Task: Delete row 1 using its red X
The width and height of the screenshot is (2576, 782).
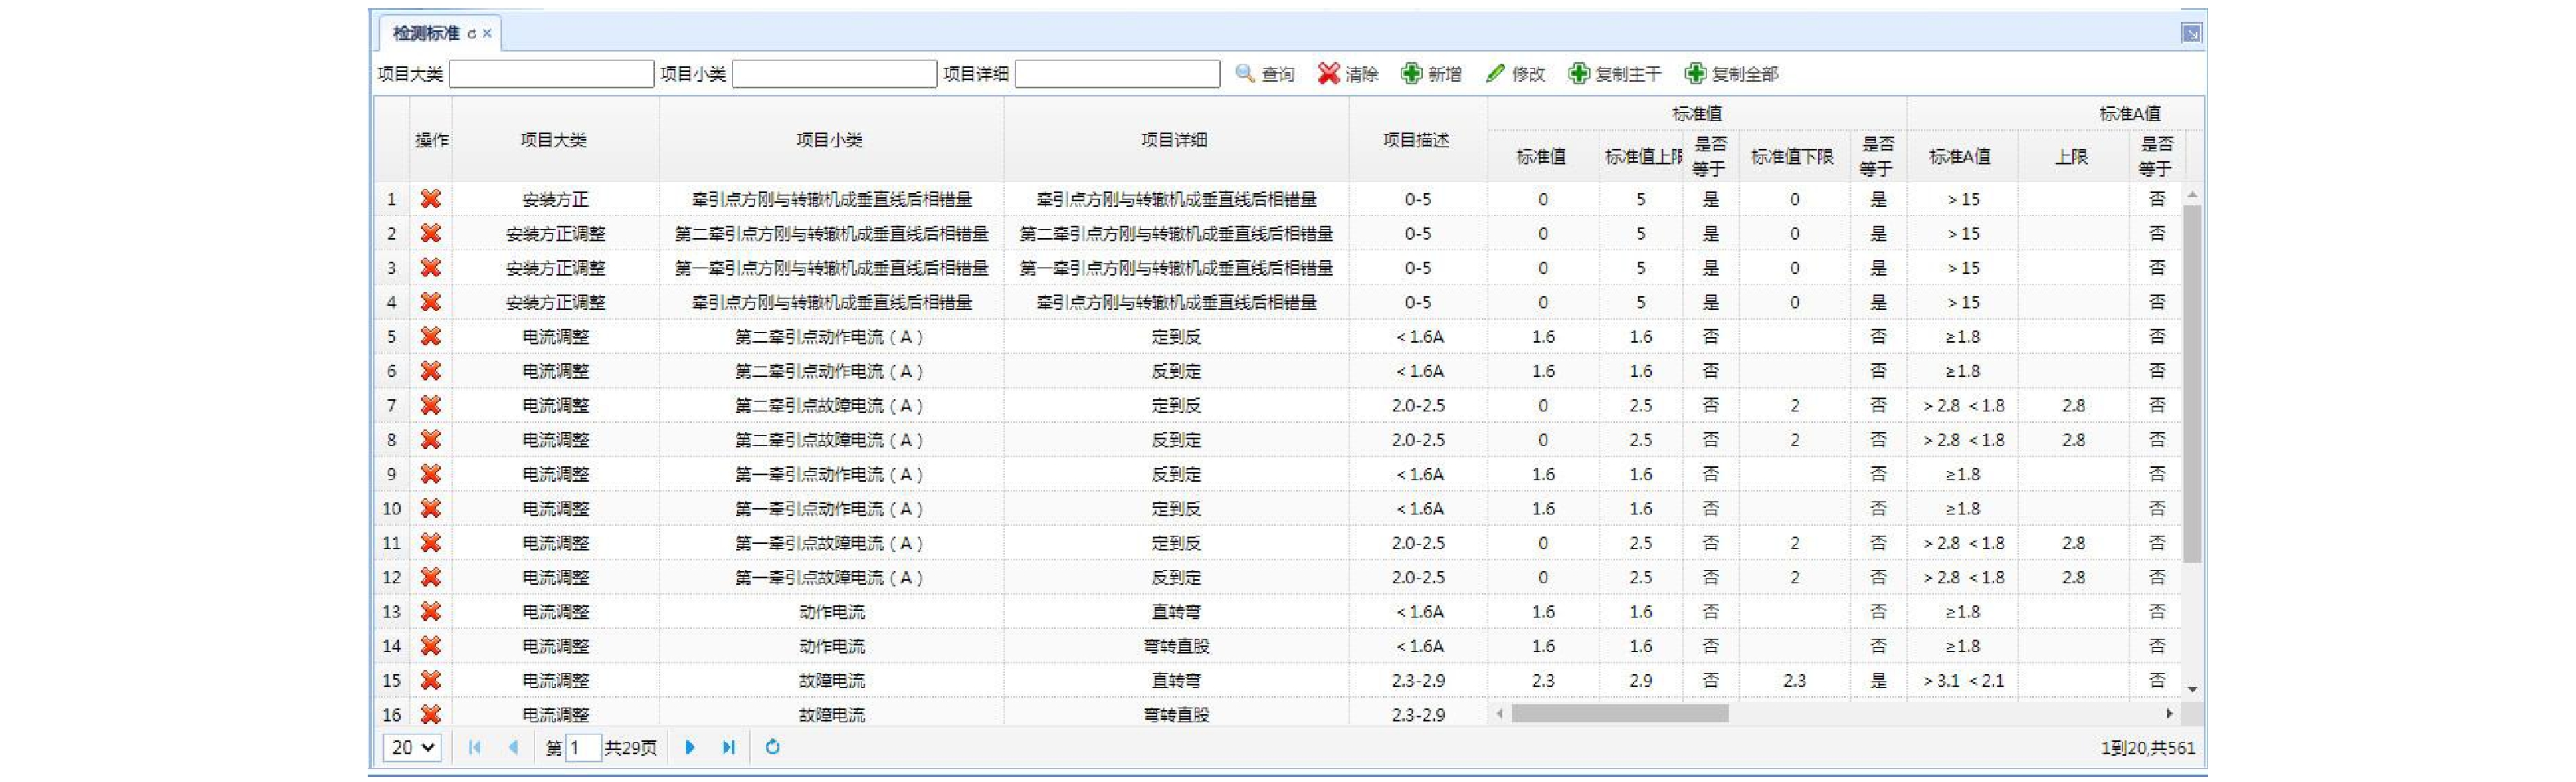Action: pyautogui.click(x=430, y=199)
